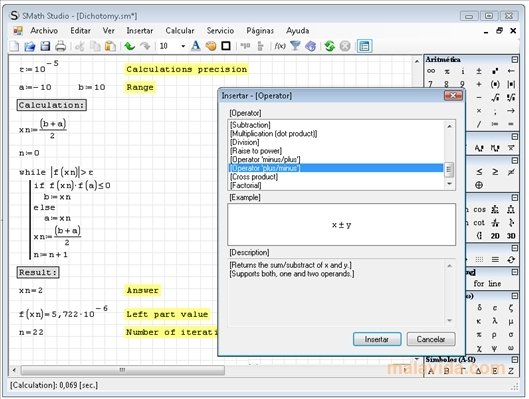Screen dimensions: 529x399
Task: Insert the absolute value |▪| operator
Action: [511, 84]
